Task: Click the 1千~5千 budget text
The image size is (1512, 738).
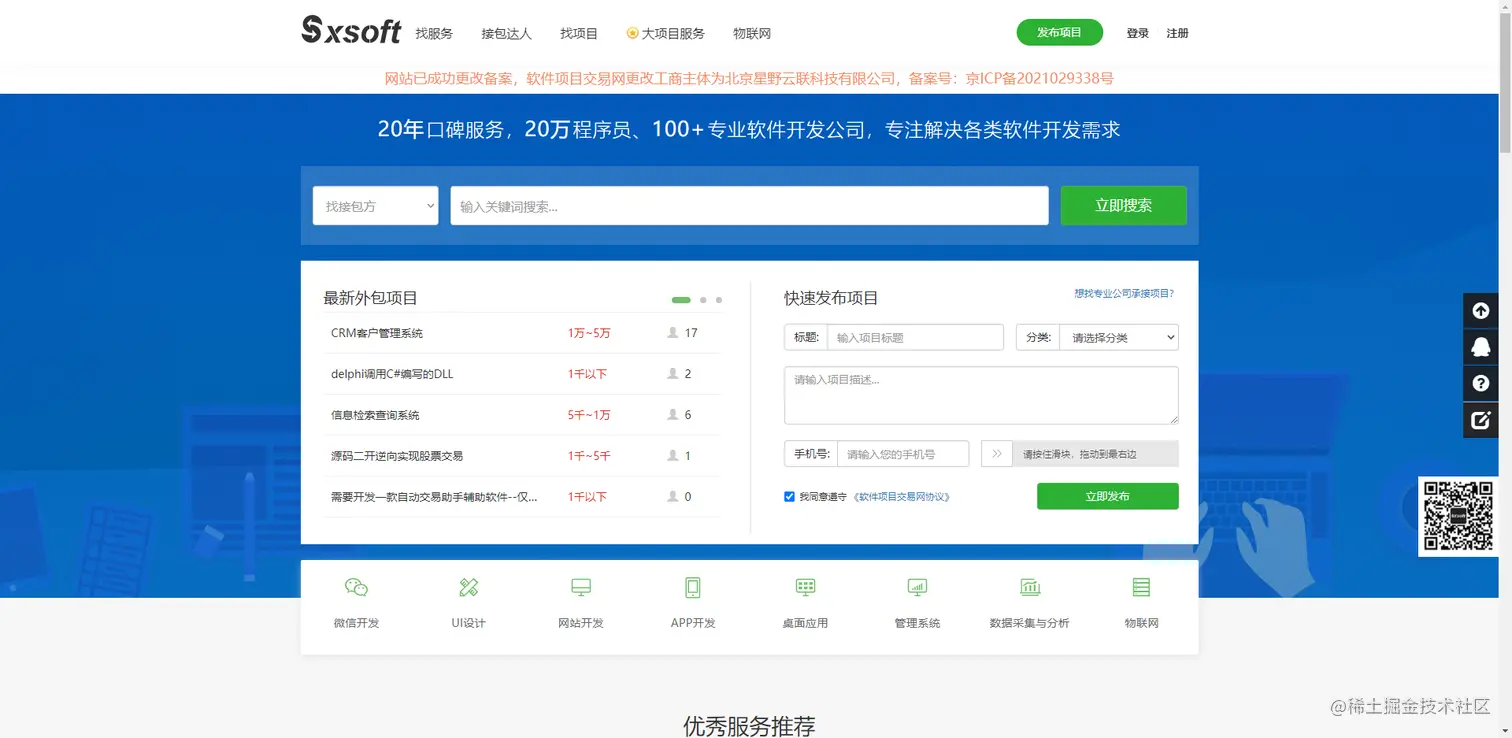Action: (589, 456)
